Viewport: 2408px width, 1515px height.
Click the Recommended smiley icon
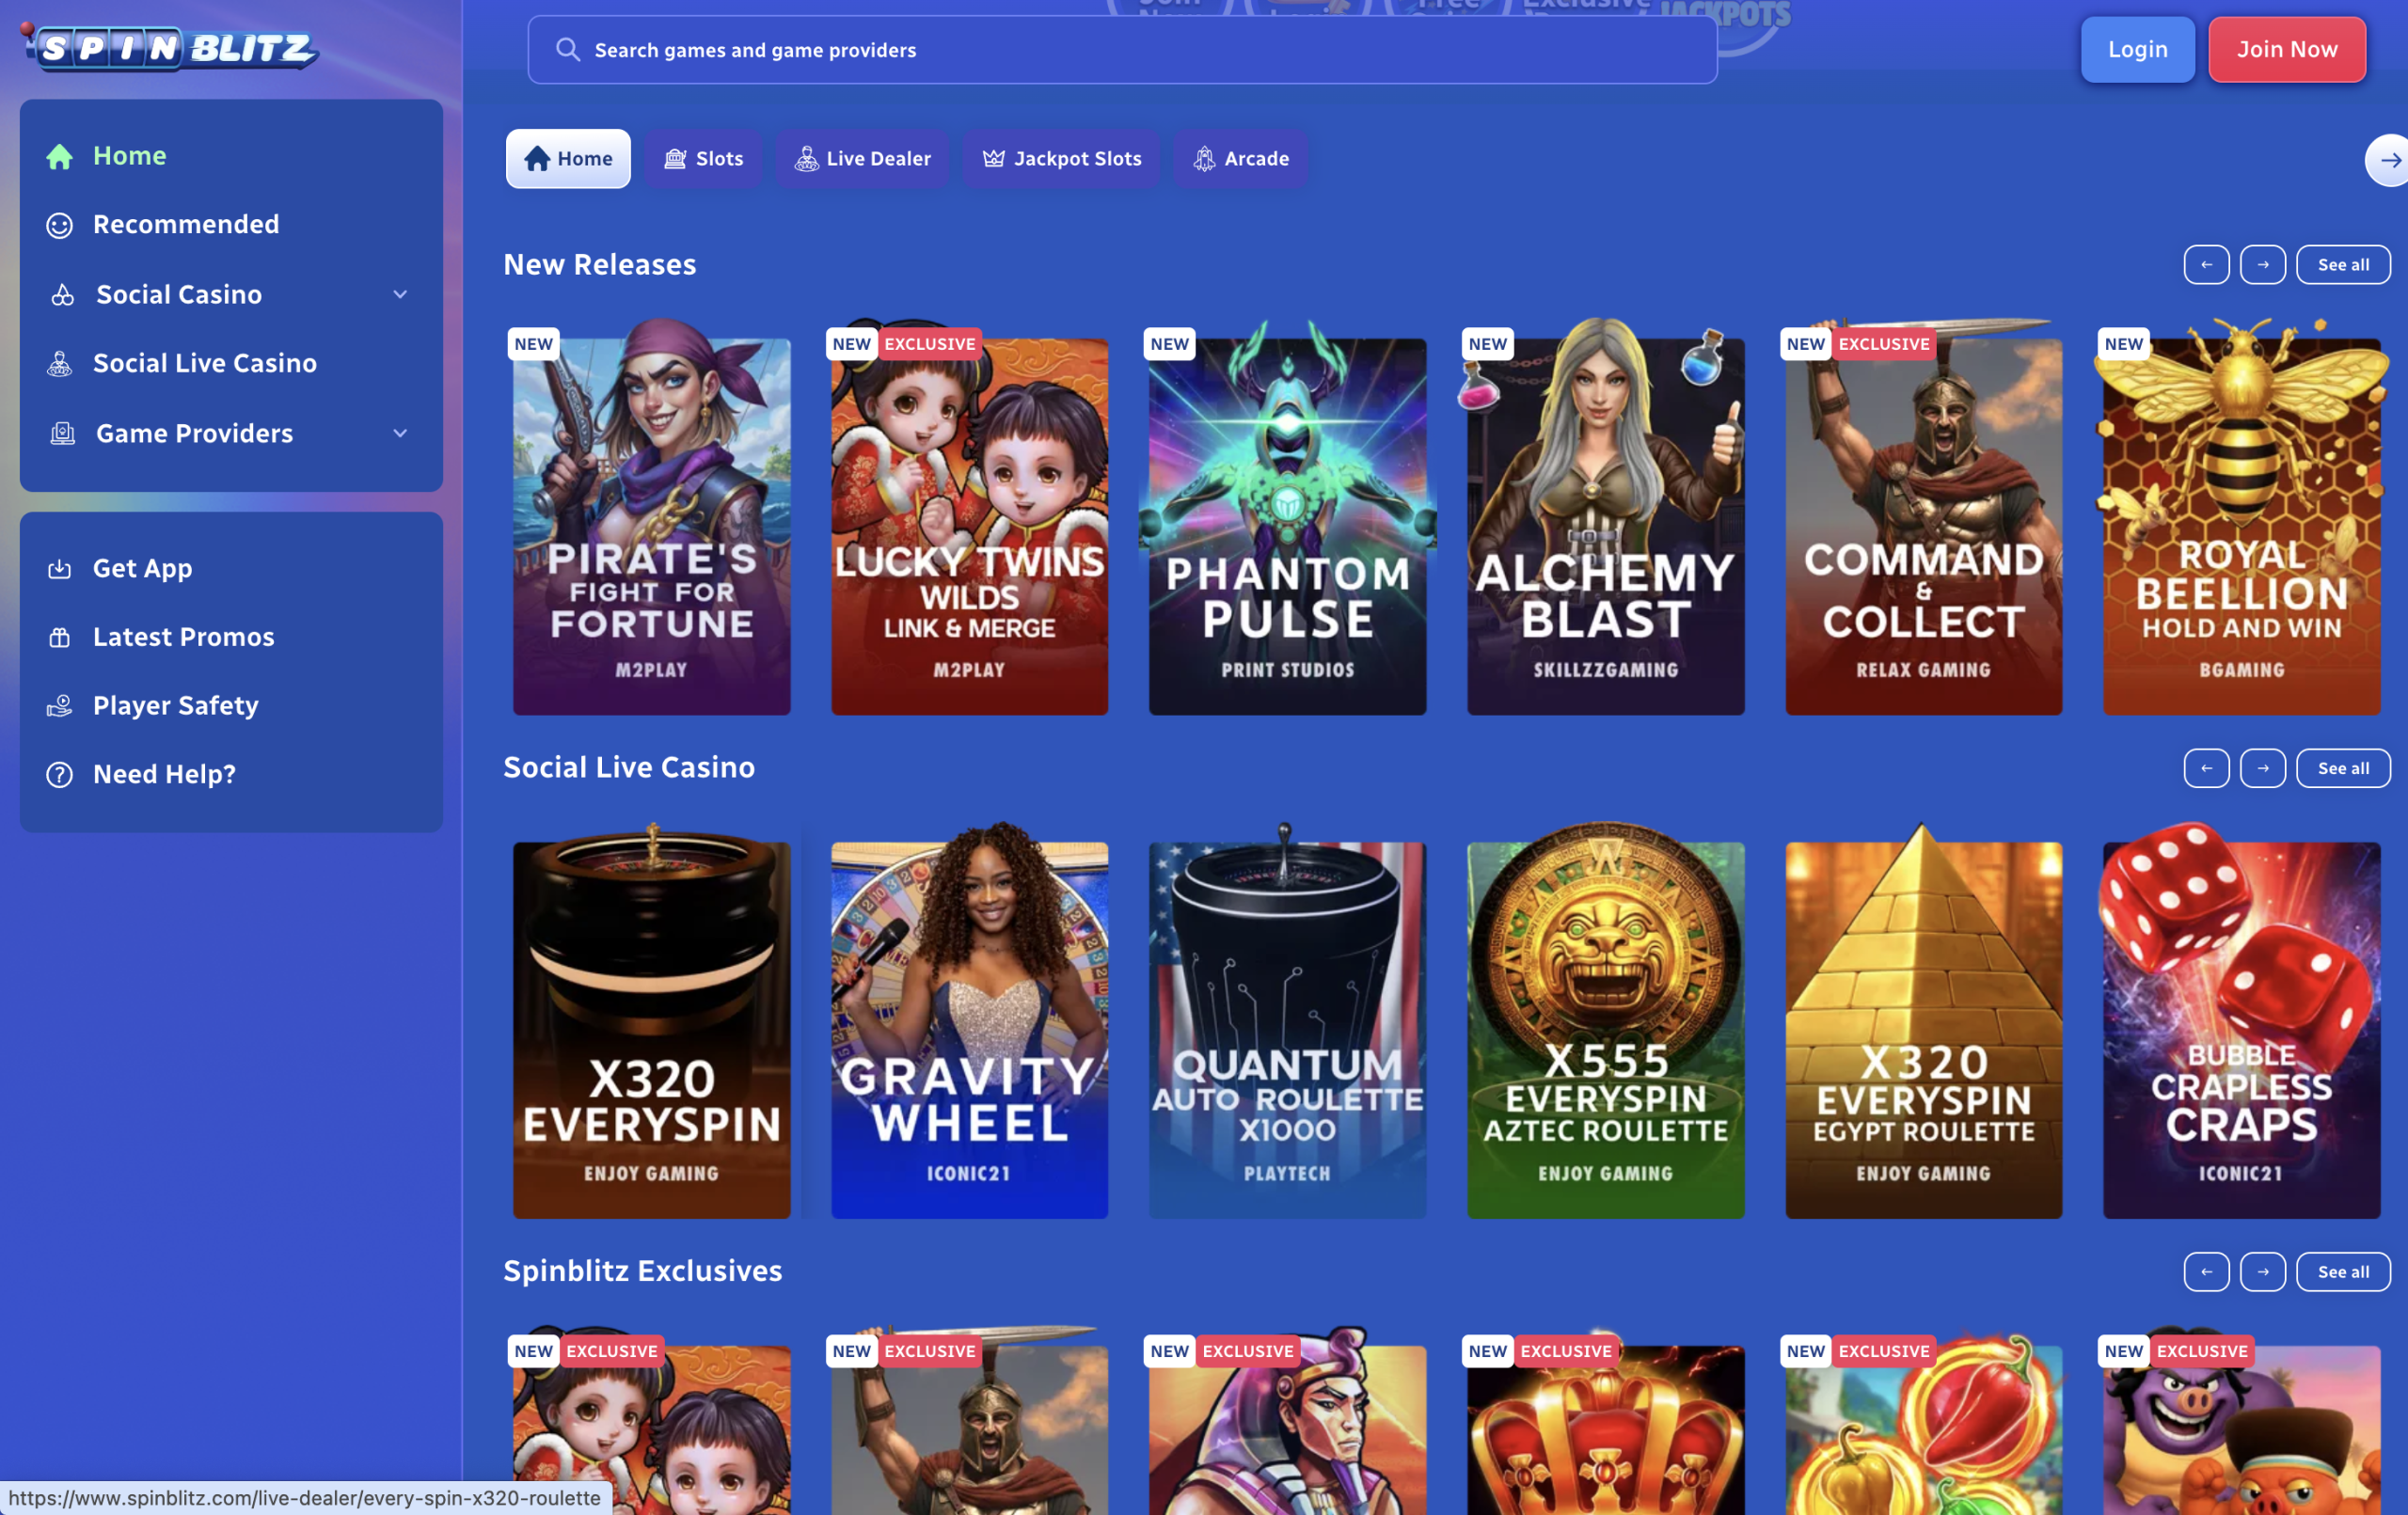point(60,225)
